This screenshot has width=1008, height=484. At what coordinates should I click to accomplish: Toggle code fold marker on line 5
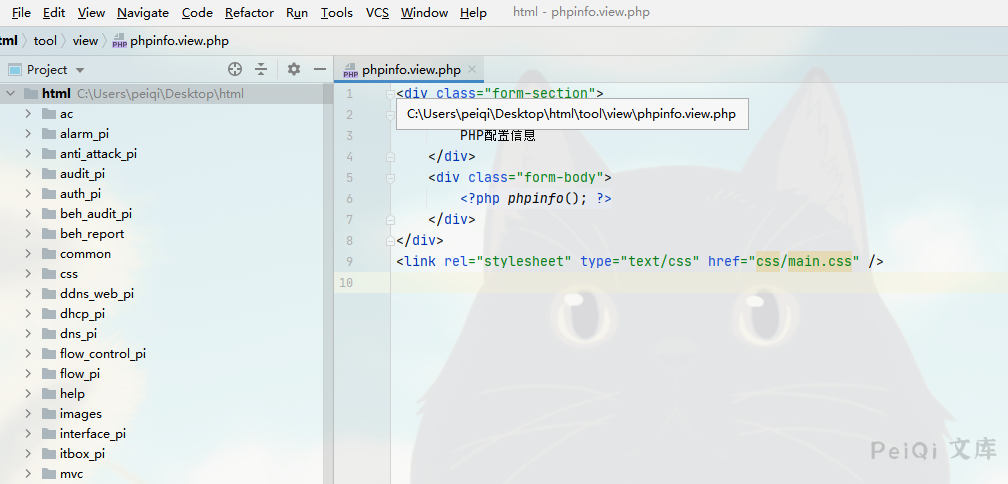pos(390,178)
